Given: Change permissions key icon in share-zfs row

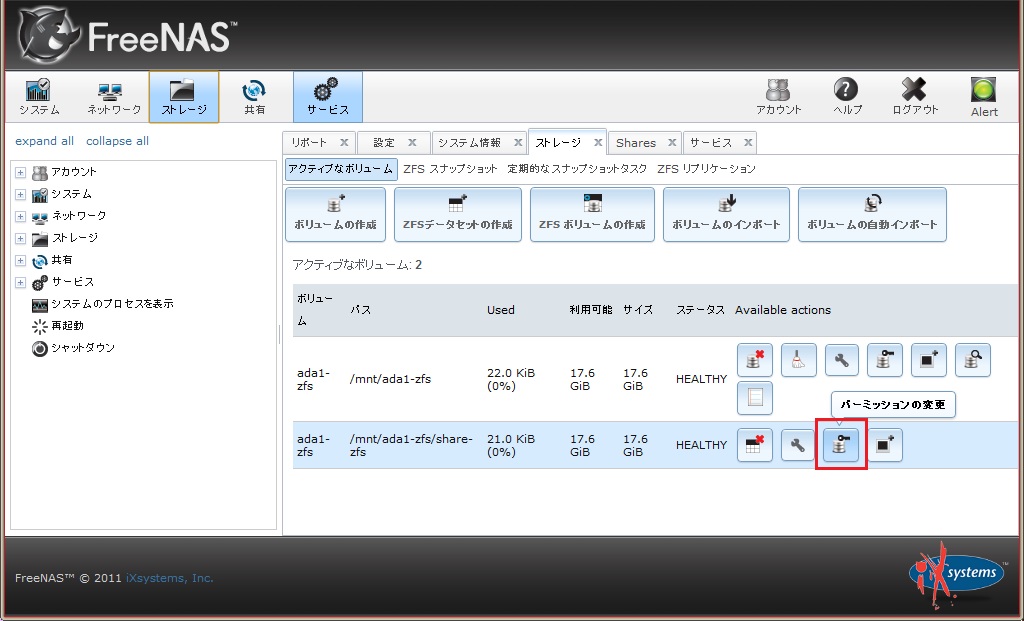Looking at the screenshot, I should (x=841, y=445).
